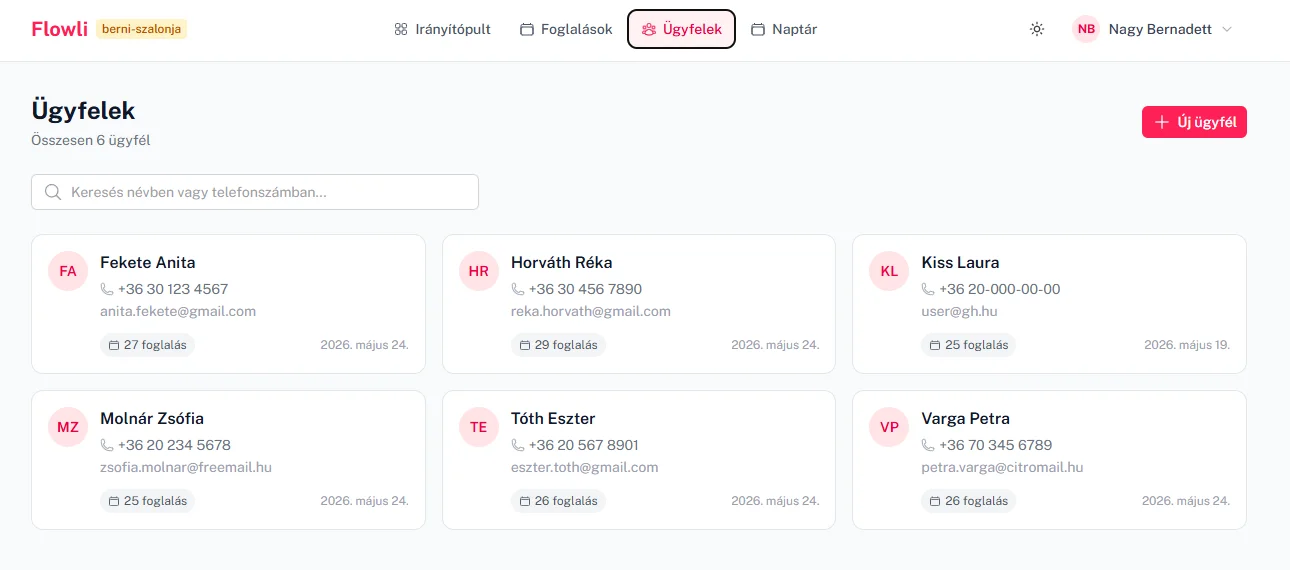Click the NB user avatar

point(1086,29)
